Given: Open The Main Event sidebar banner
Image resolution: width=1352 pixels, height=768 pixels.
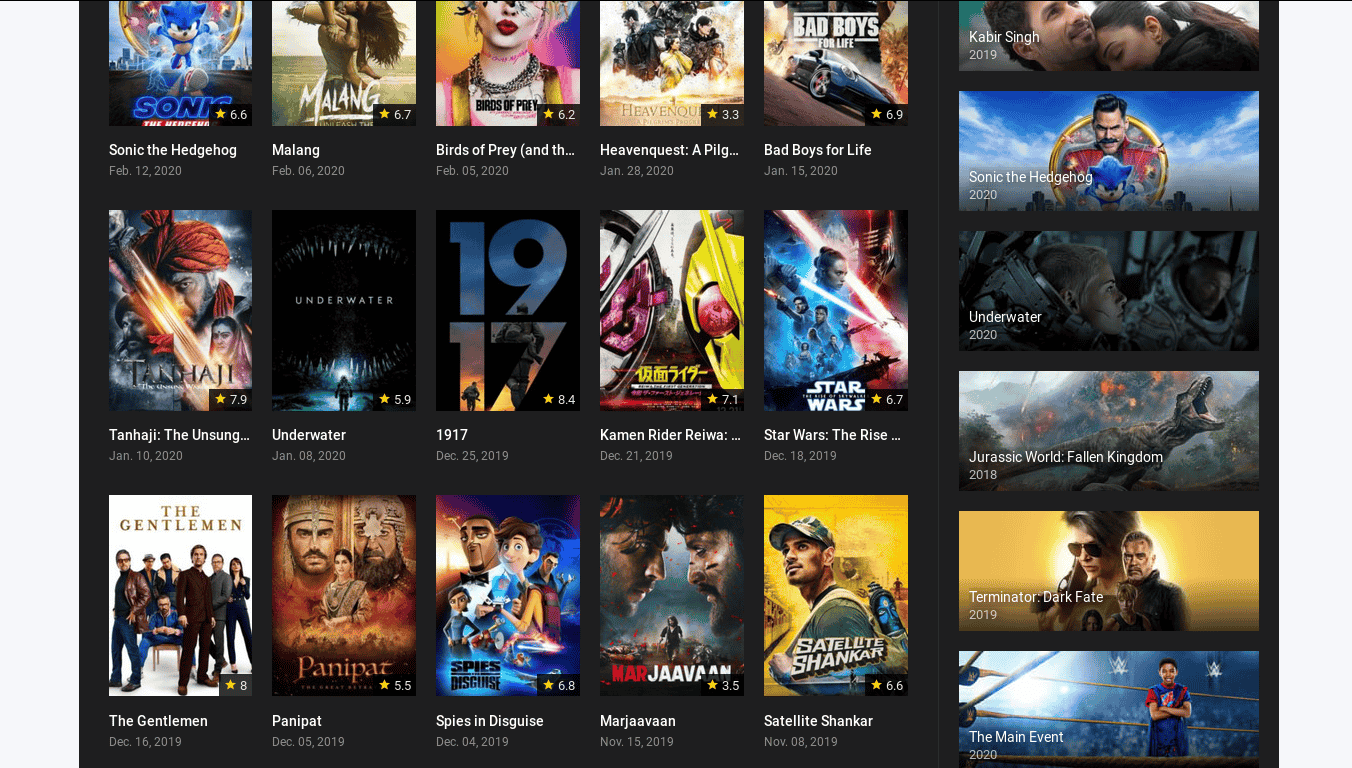Looking at the screenshot, I should (x=1109, y=709).
